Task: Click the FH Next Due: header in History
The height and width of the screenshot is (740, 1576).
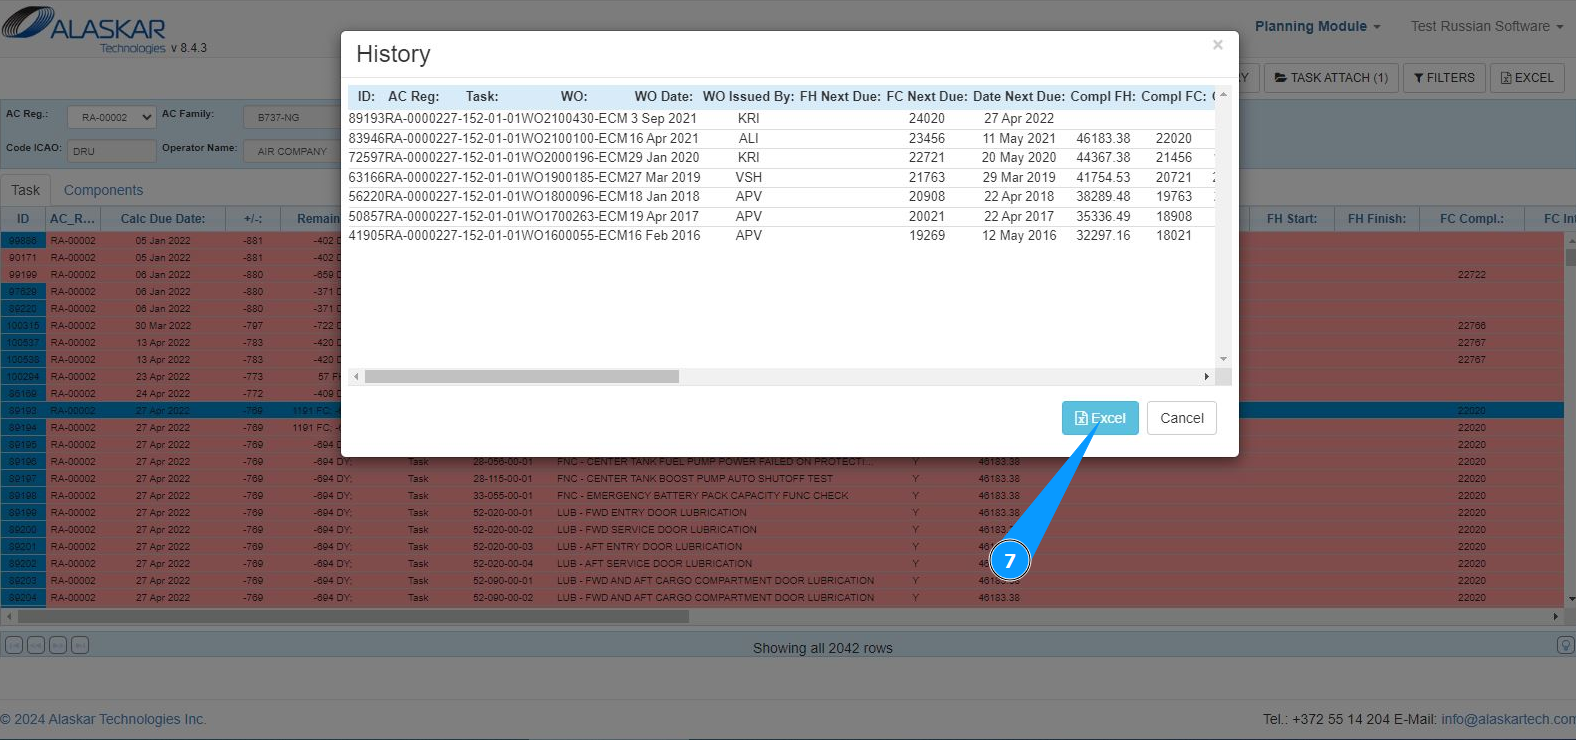Action: (x=840, y=97)
